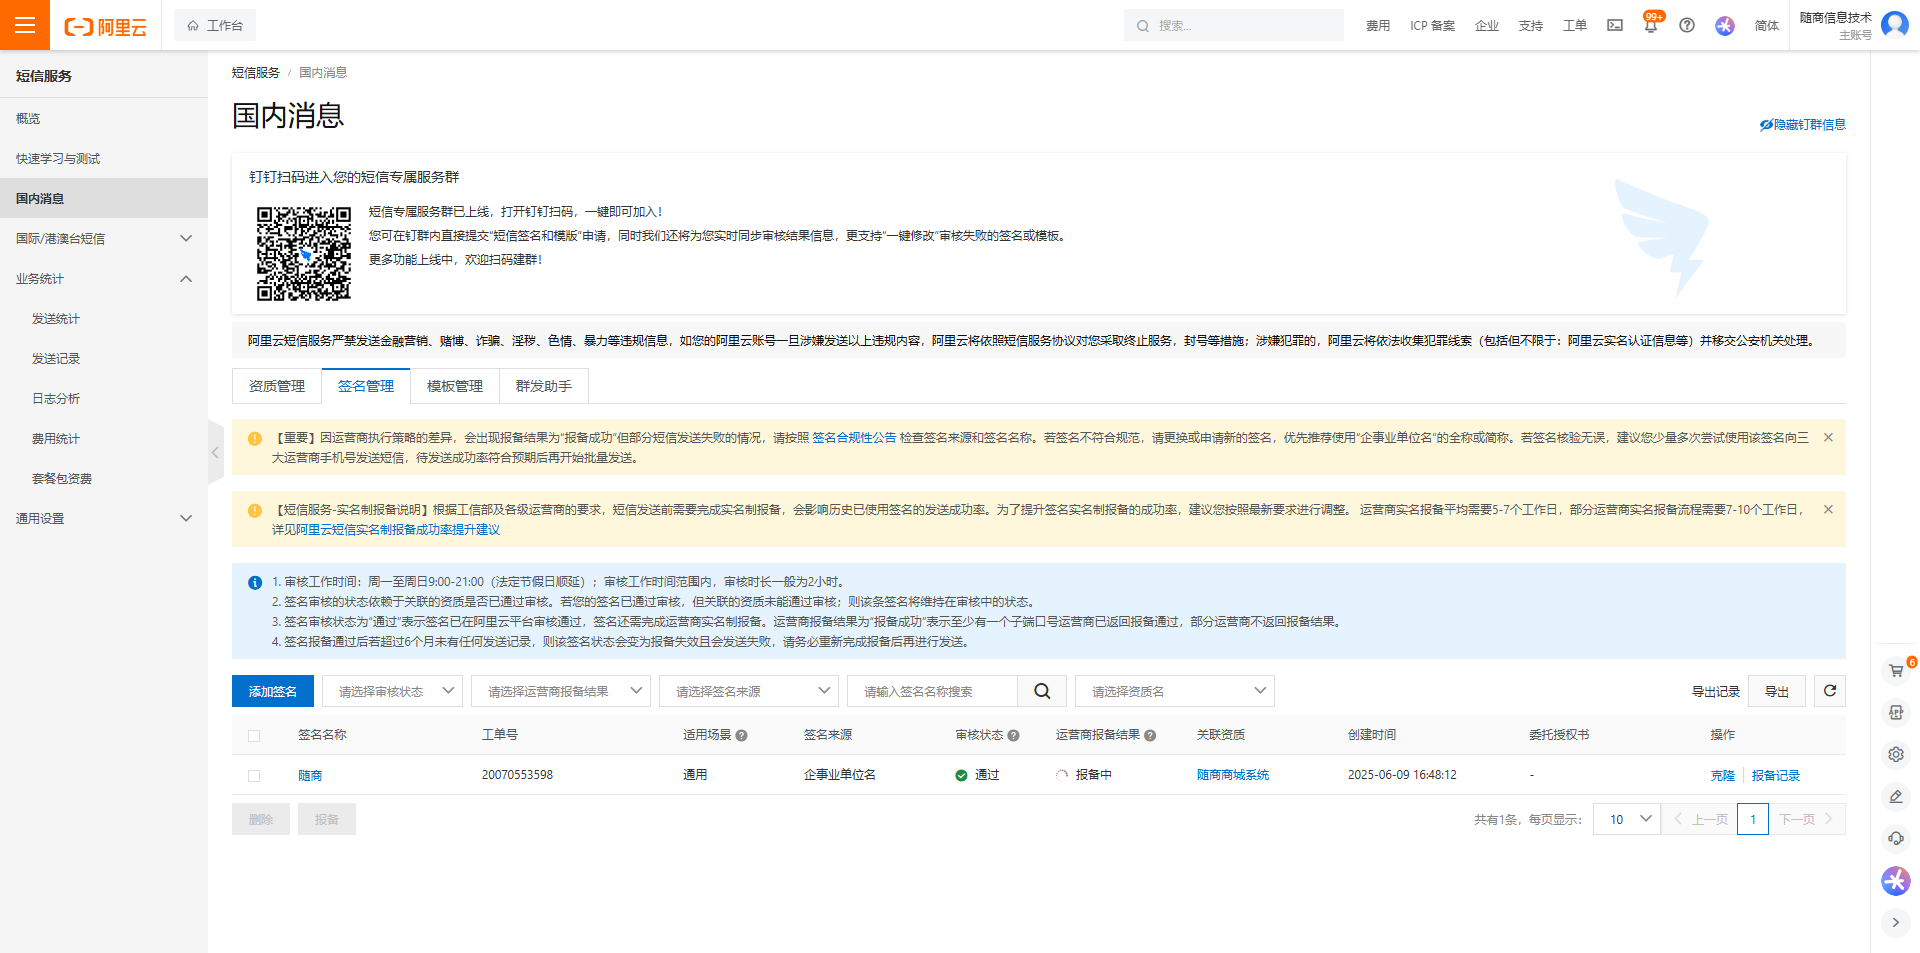The image size is (1920, 953).
Task: Open the feedback edit icon in right sidebar
Action: (1896, 796)
